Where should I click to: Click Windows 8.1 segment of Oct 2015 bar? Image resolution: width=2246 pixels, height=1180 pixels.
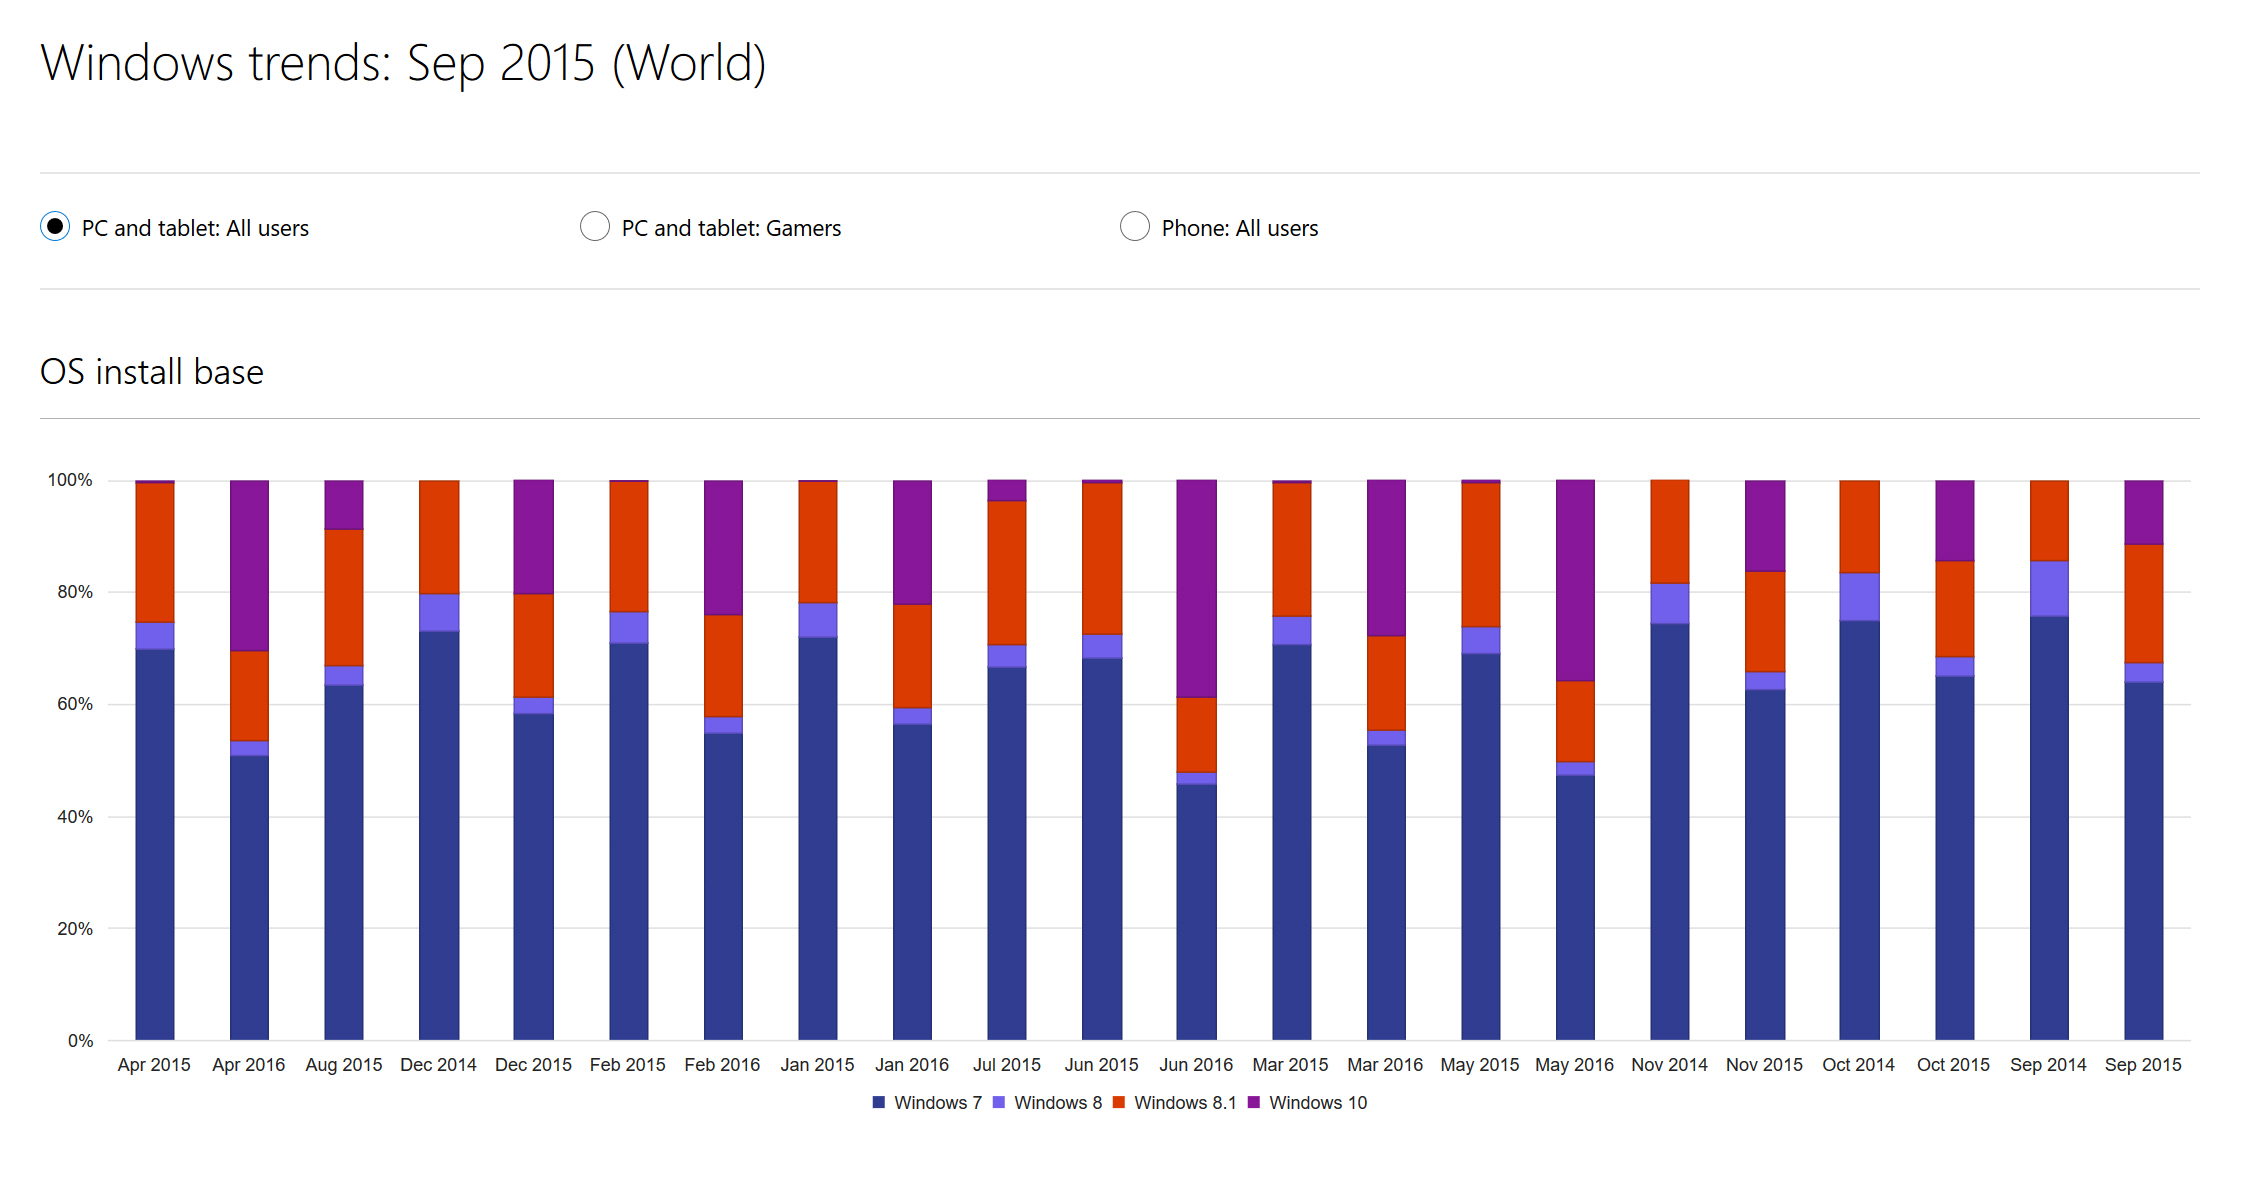coord(1954,609)
